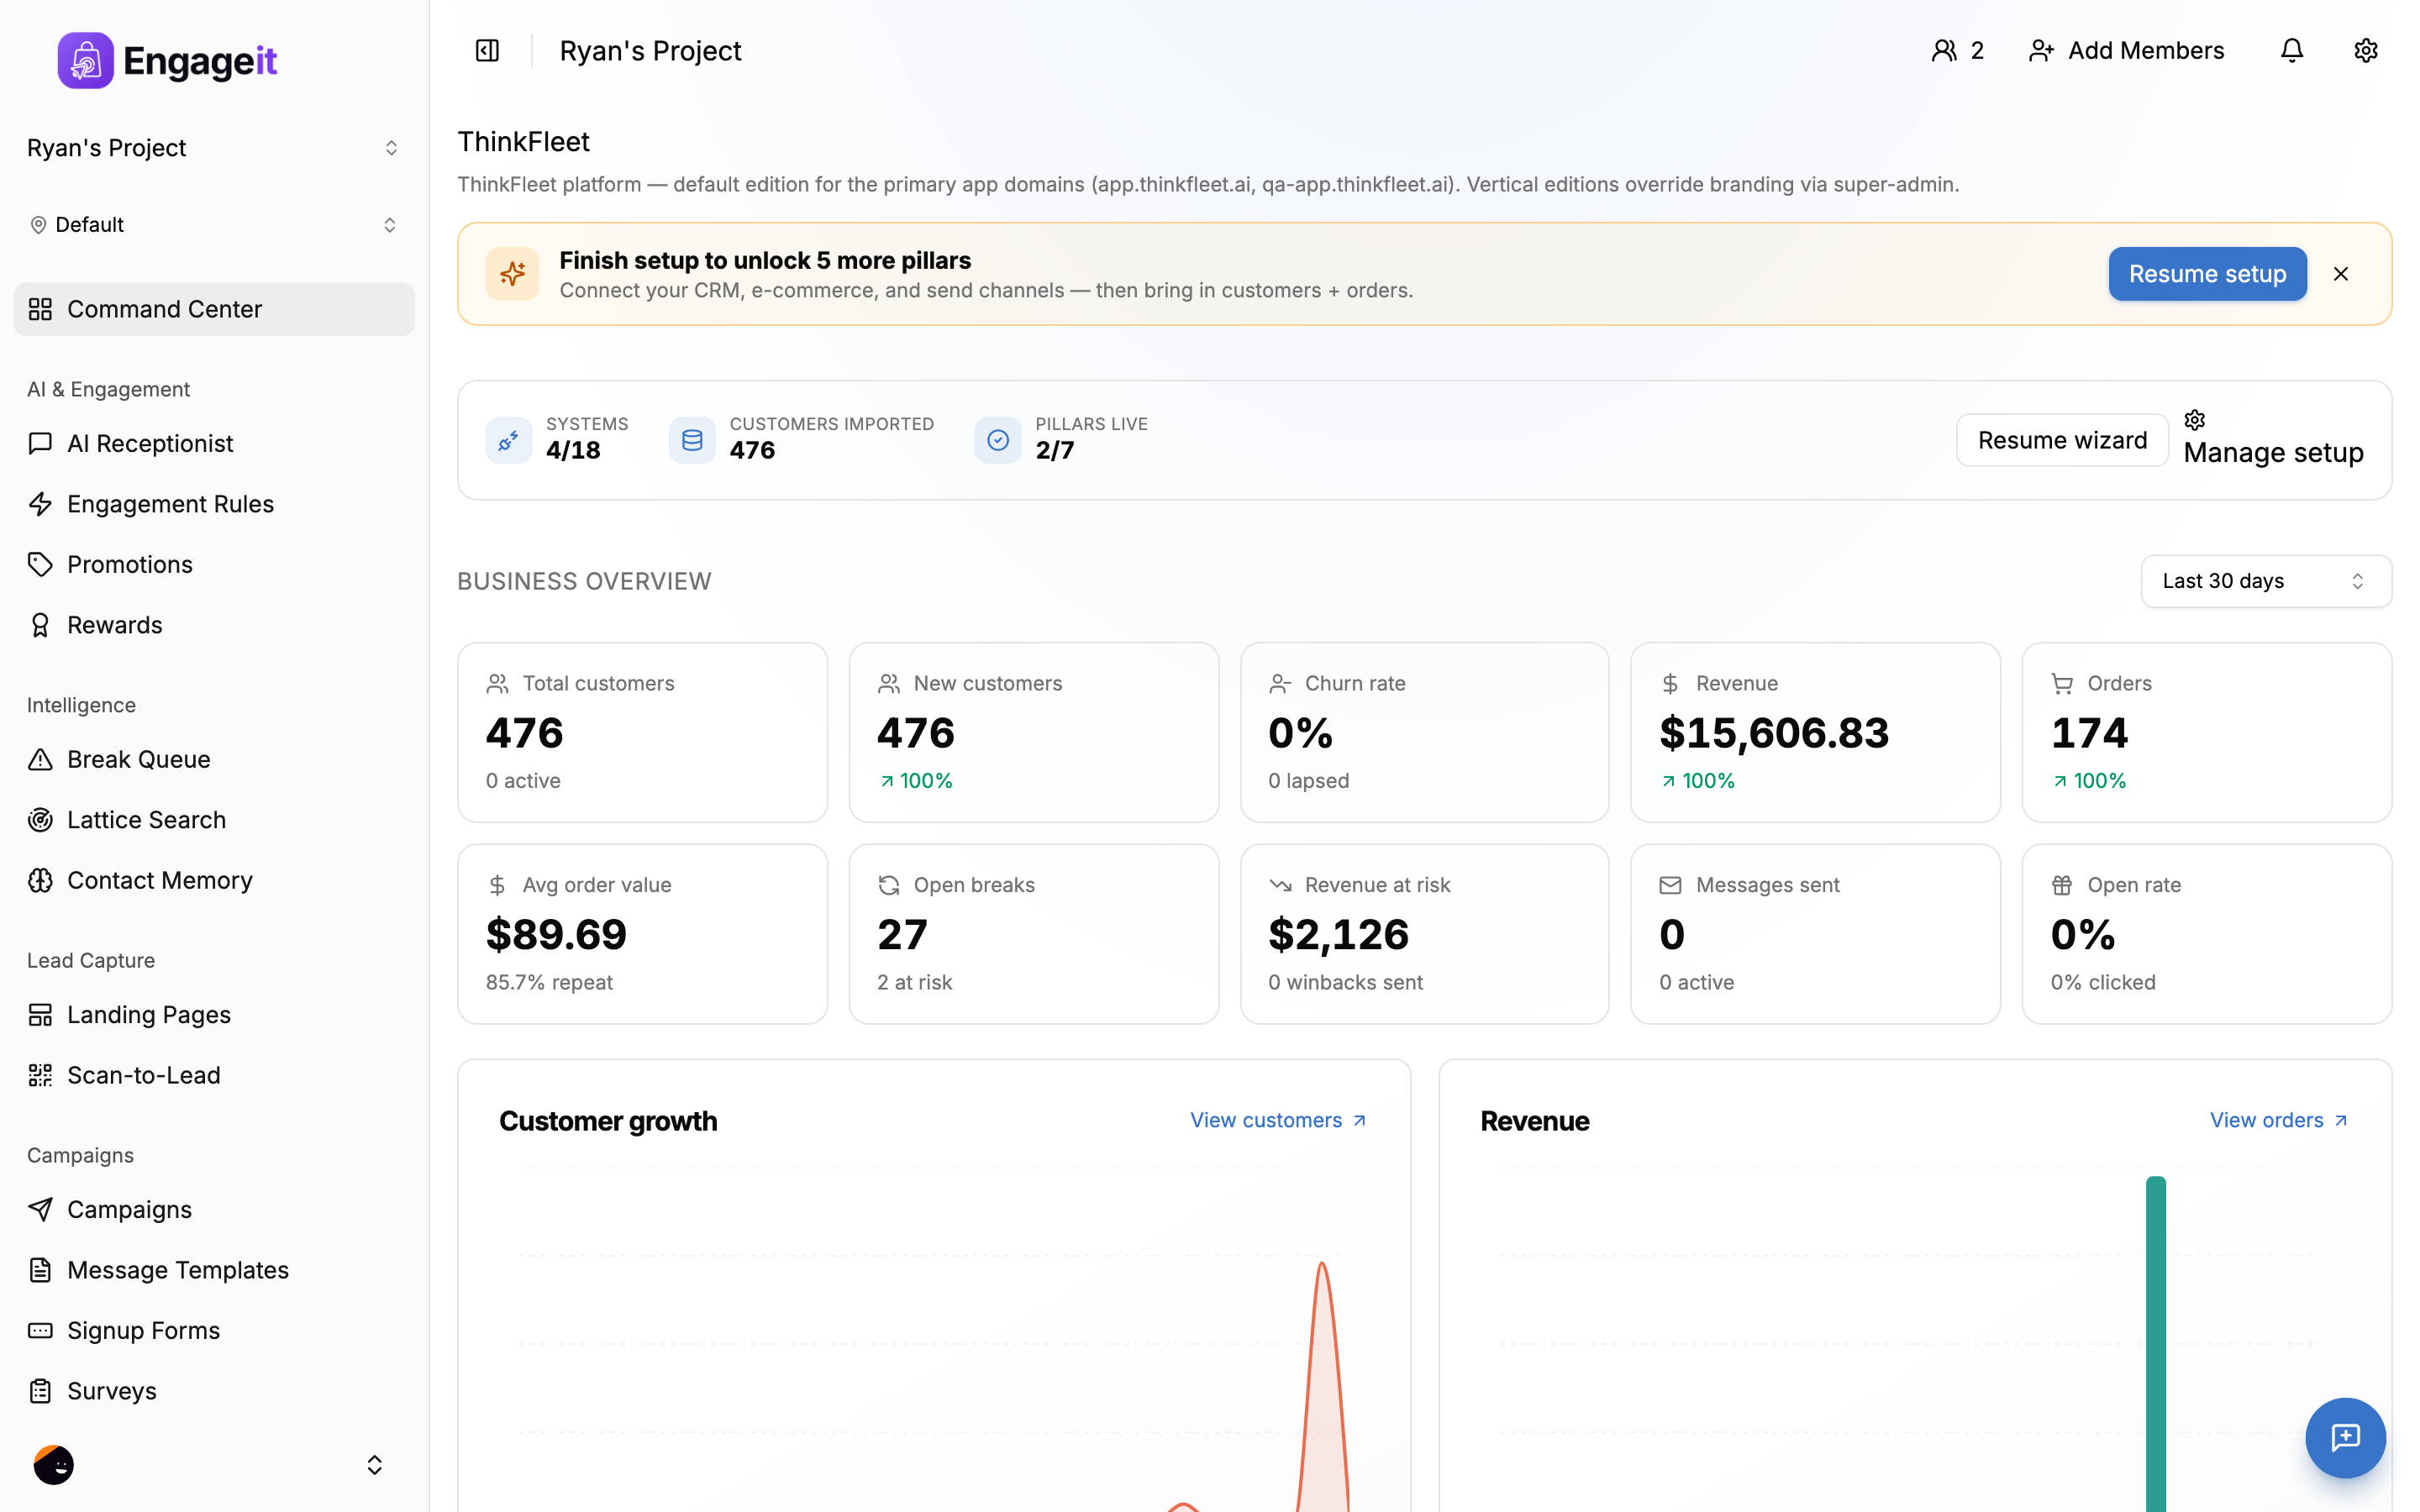The height and width of the screenshot is (1512, 2420).
Task: Click the Ryan's Project header title
Action: [650, 50]
